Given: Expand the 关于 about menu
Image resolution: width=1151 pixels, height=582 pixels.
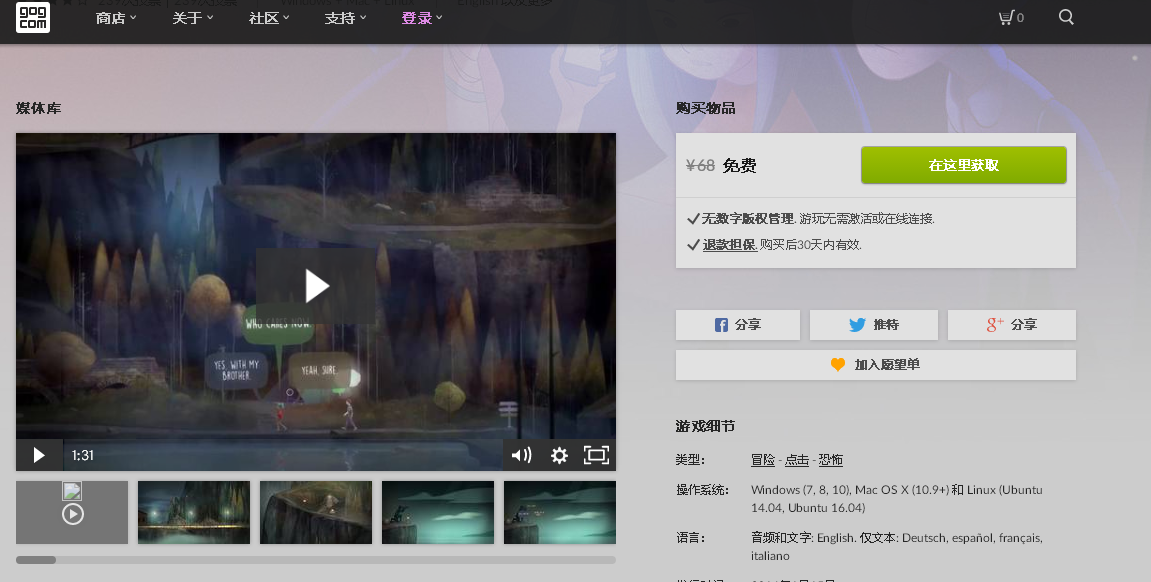Looking at the screenshot, I should coord(192,18).
